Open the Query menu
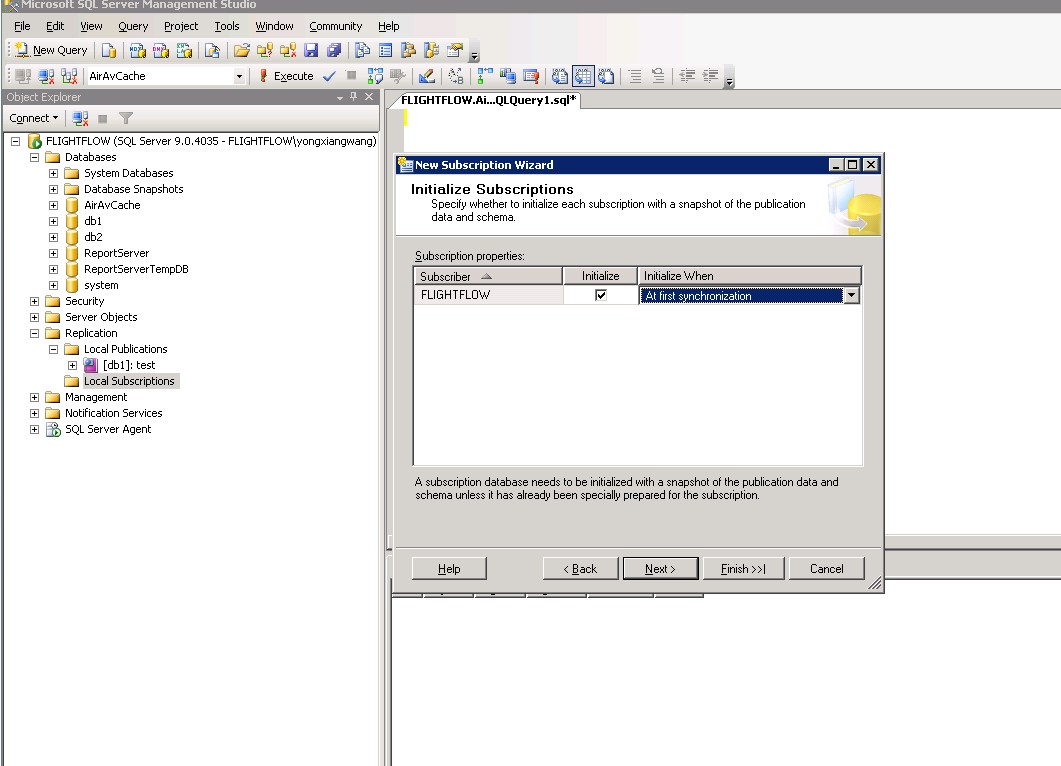The image size is (1061, 766). click(133, 26)
